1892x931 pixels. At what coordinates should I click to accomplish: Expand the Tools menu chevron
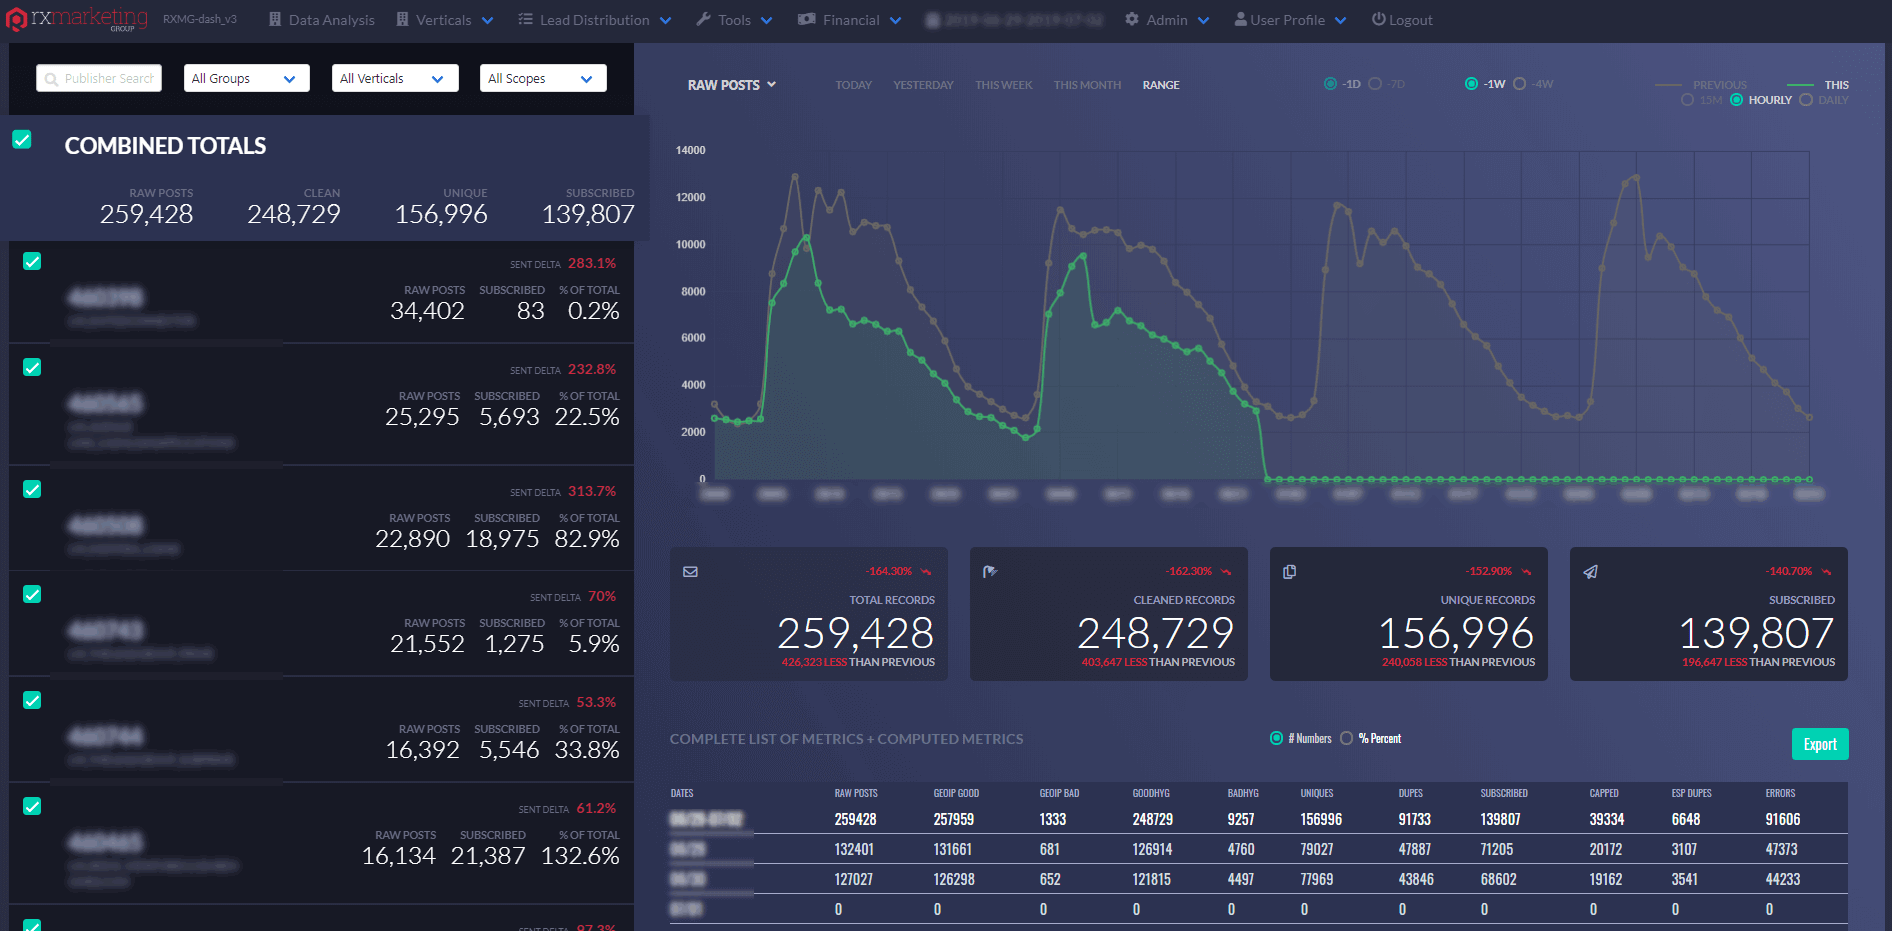[766, 21]
